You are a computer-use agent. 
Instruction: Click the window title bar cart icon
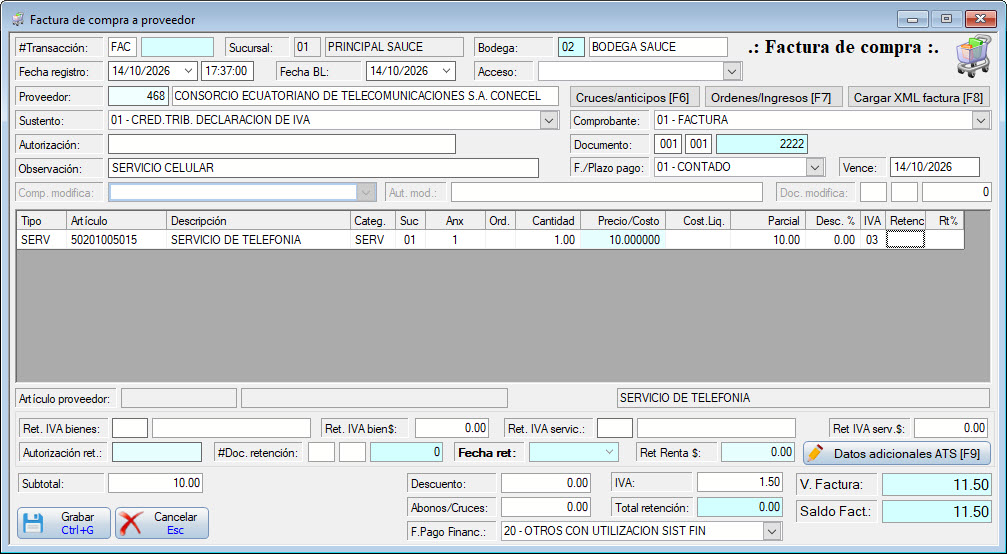(x=18, y=19)
